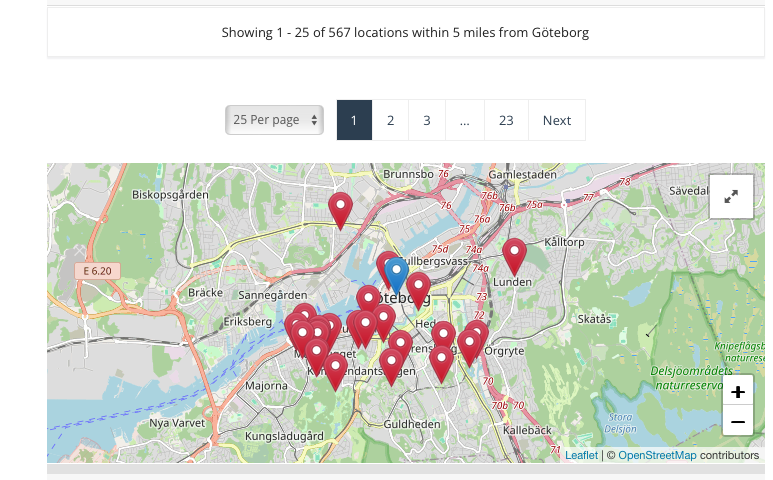Open the OpenStreetMap attribution link
773x480 pixels.
(x=656, y=455)
